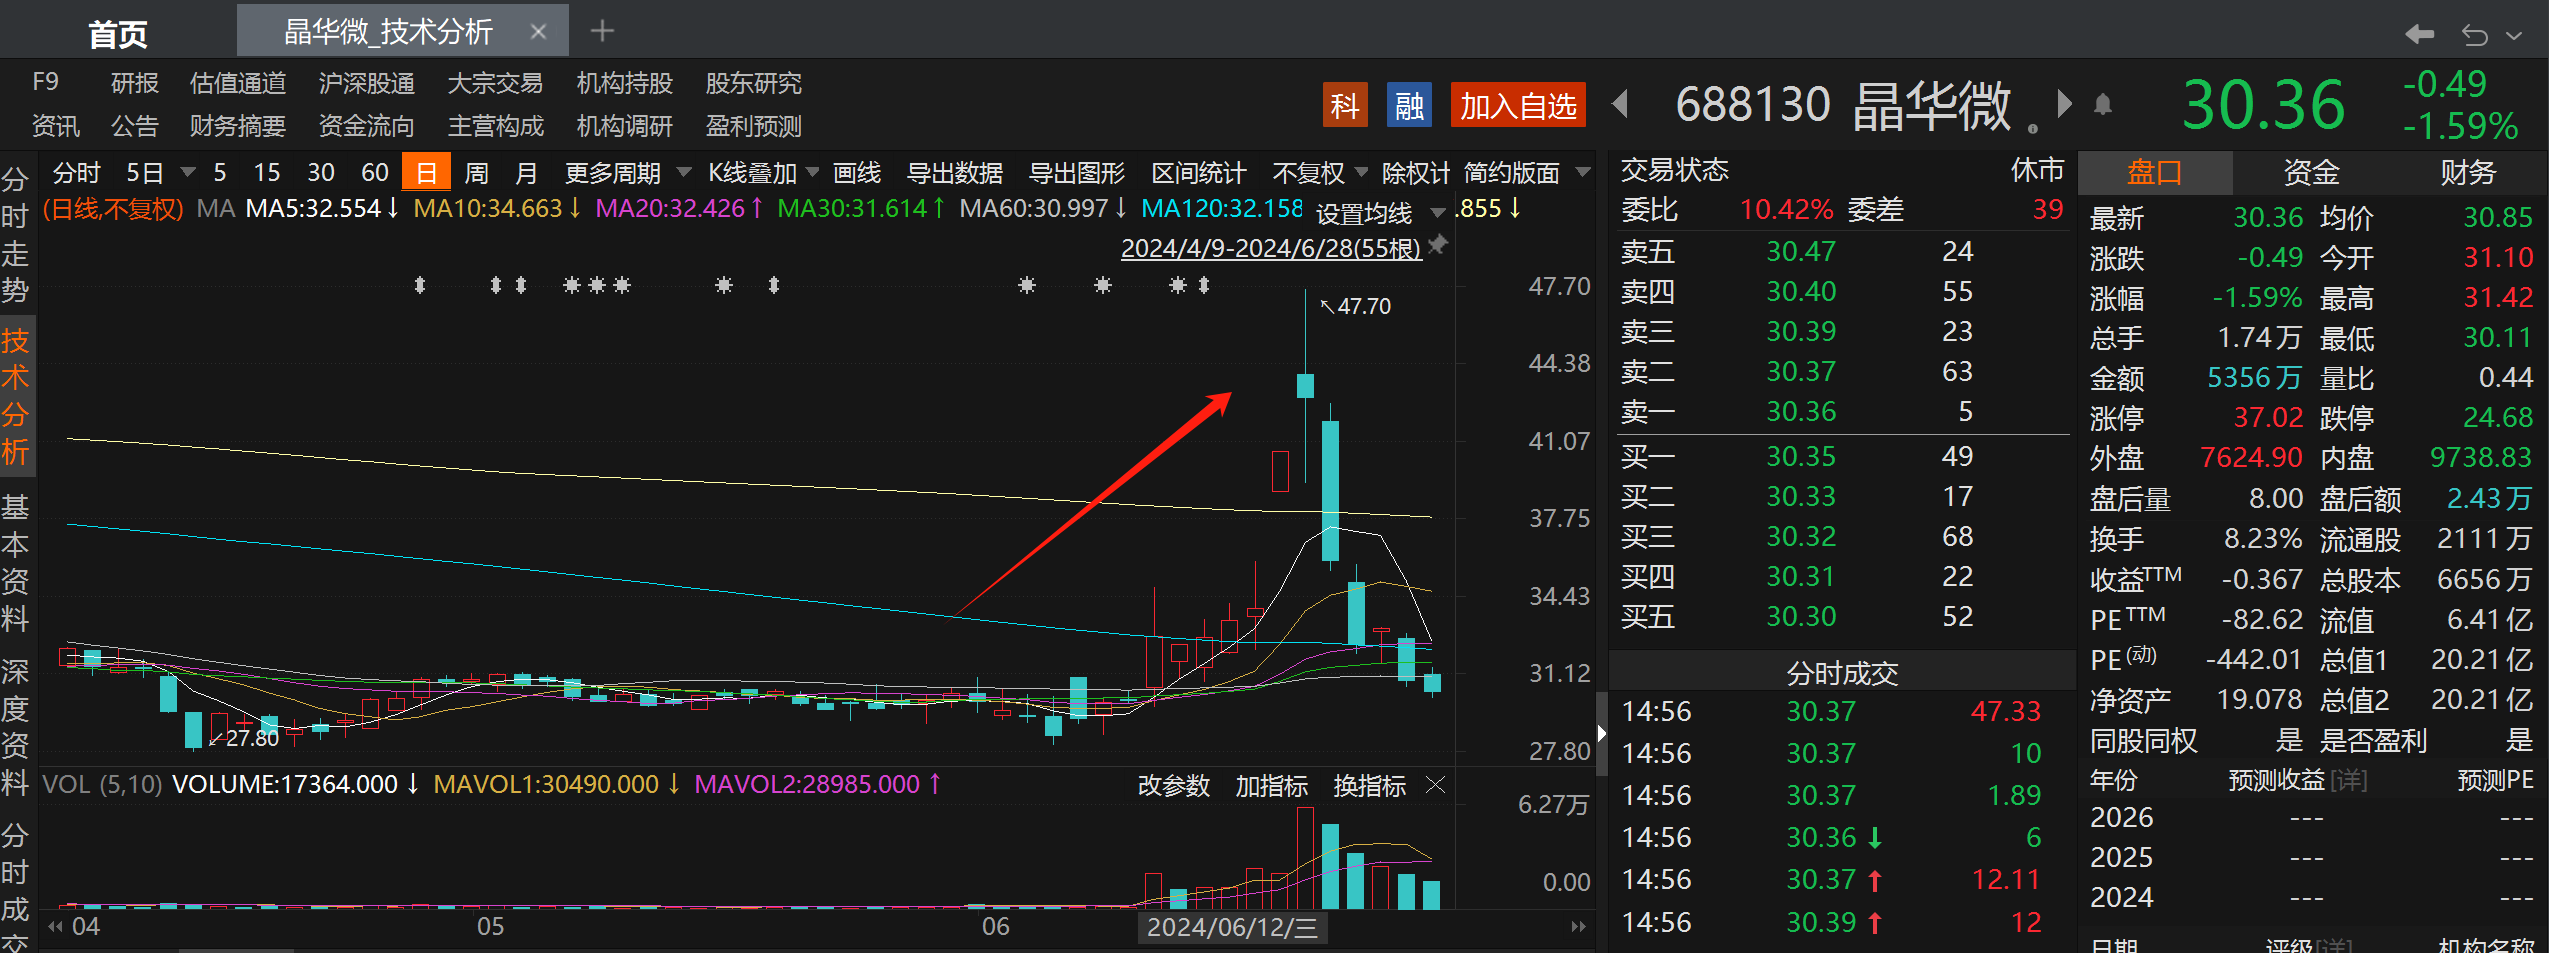Open the F9 menu item
Image resolution: width=2549 pixels, height=953 pixels.
pos(45,82)
